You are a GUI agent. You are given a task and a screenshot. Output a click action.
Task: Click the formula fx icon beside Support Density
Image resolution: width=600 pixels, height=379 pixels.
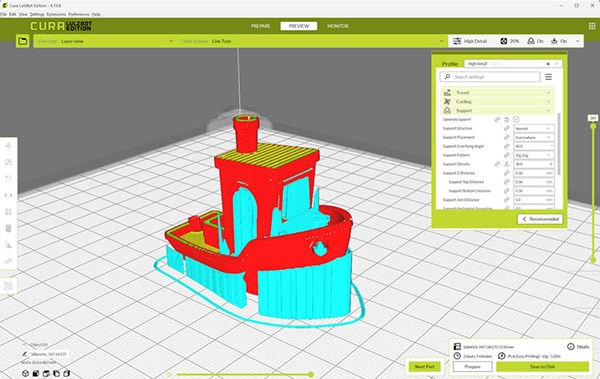507,164
